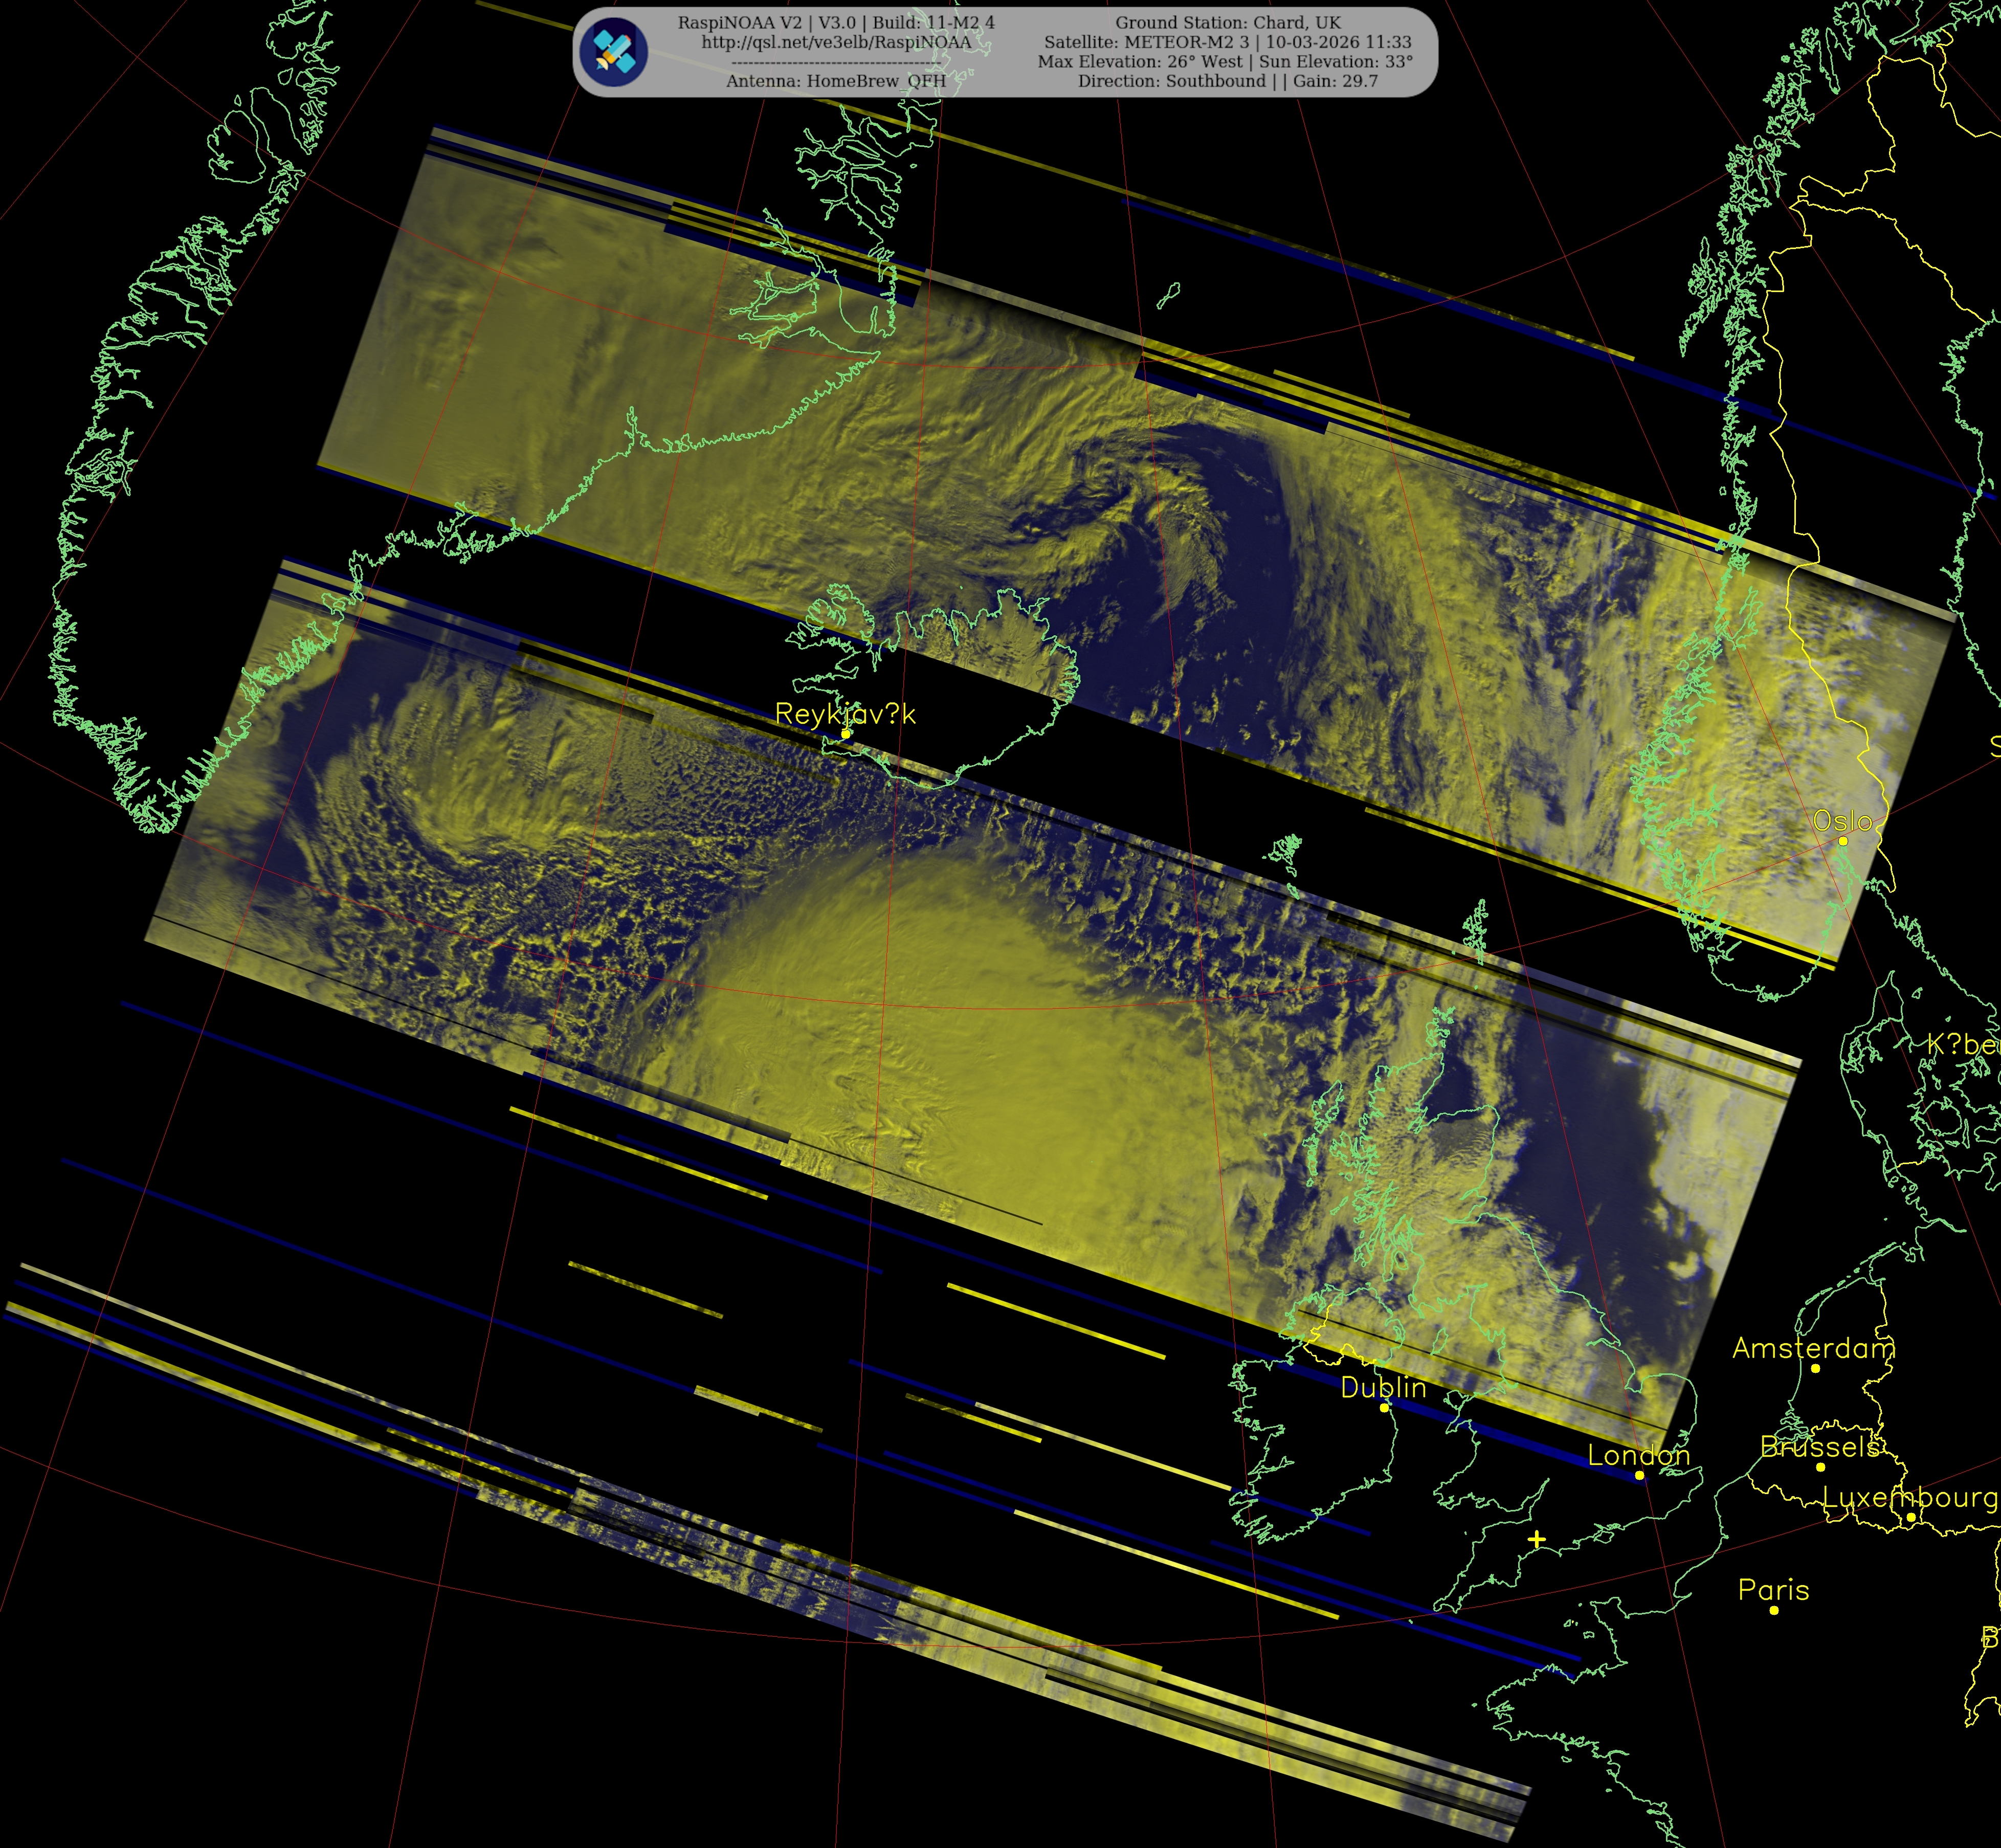
Task: Click the RaspiNOAA V2 version title line
Action: 836,22
